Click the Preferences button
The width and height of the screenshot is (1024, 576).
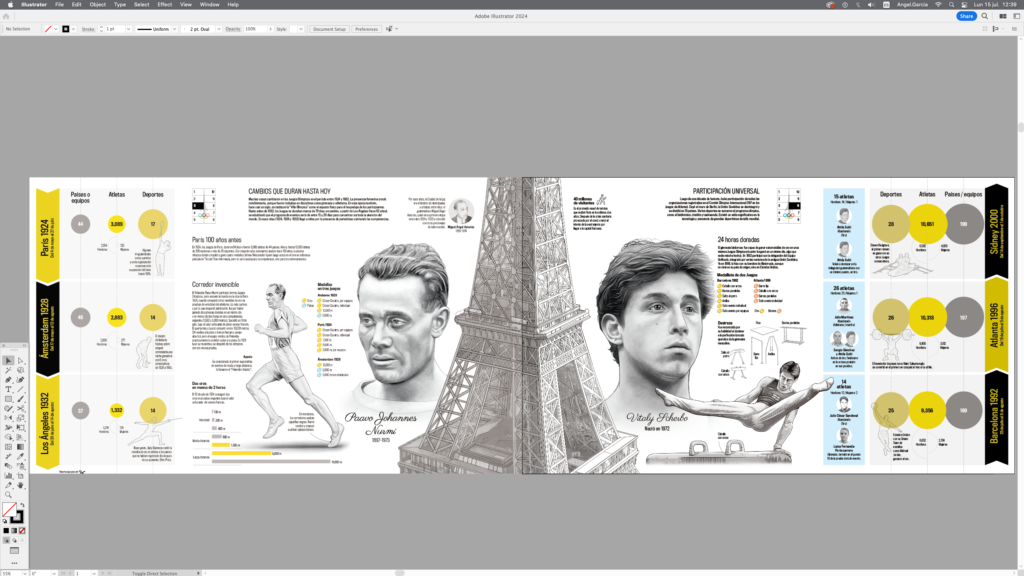[x=366, y=29]
